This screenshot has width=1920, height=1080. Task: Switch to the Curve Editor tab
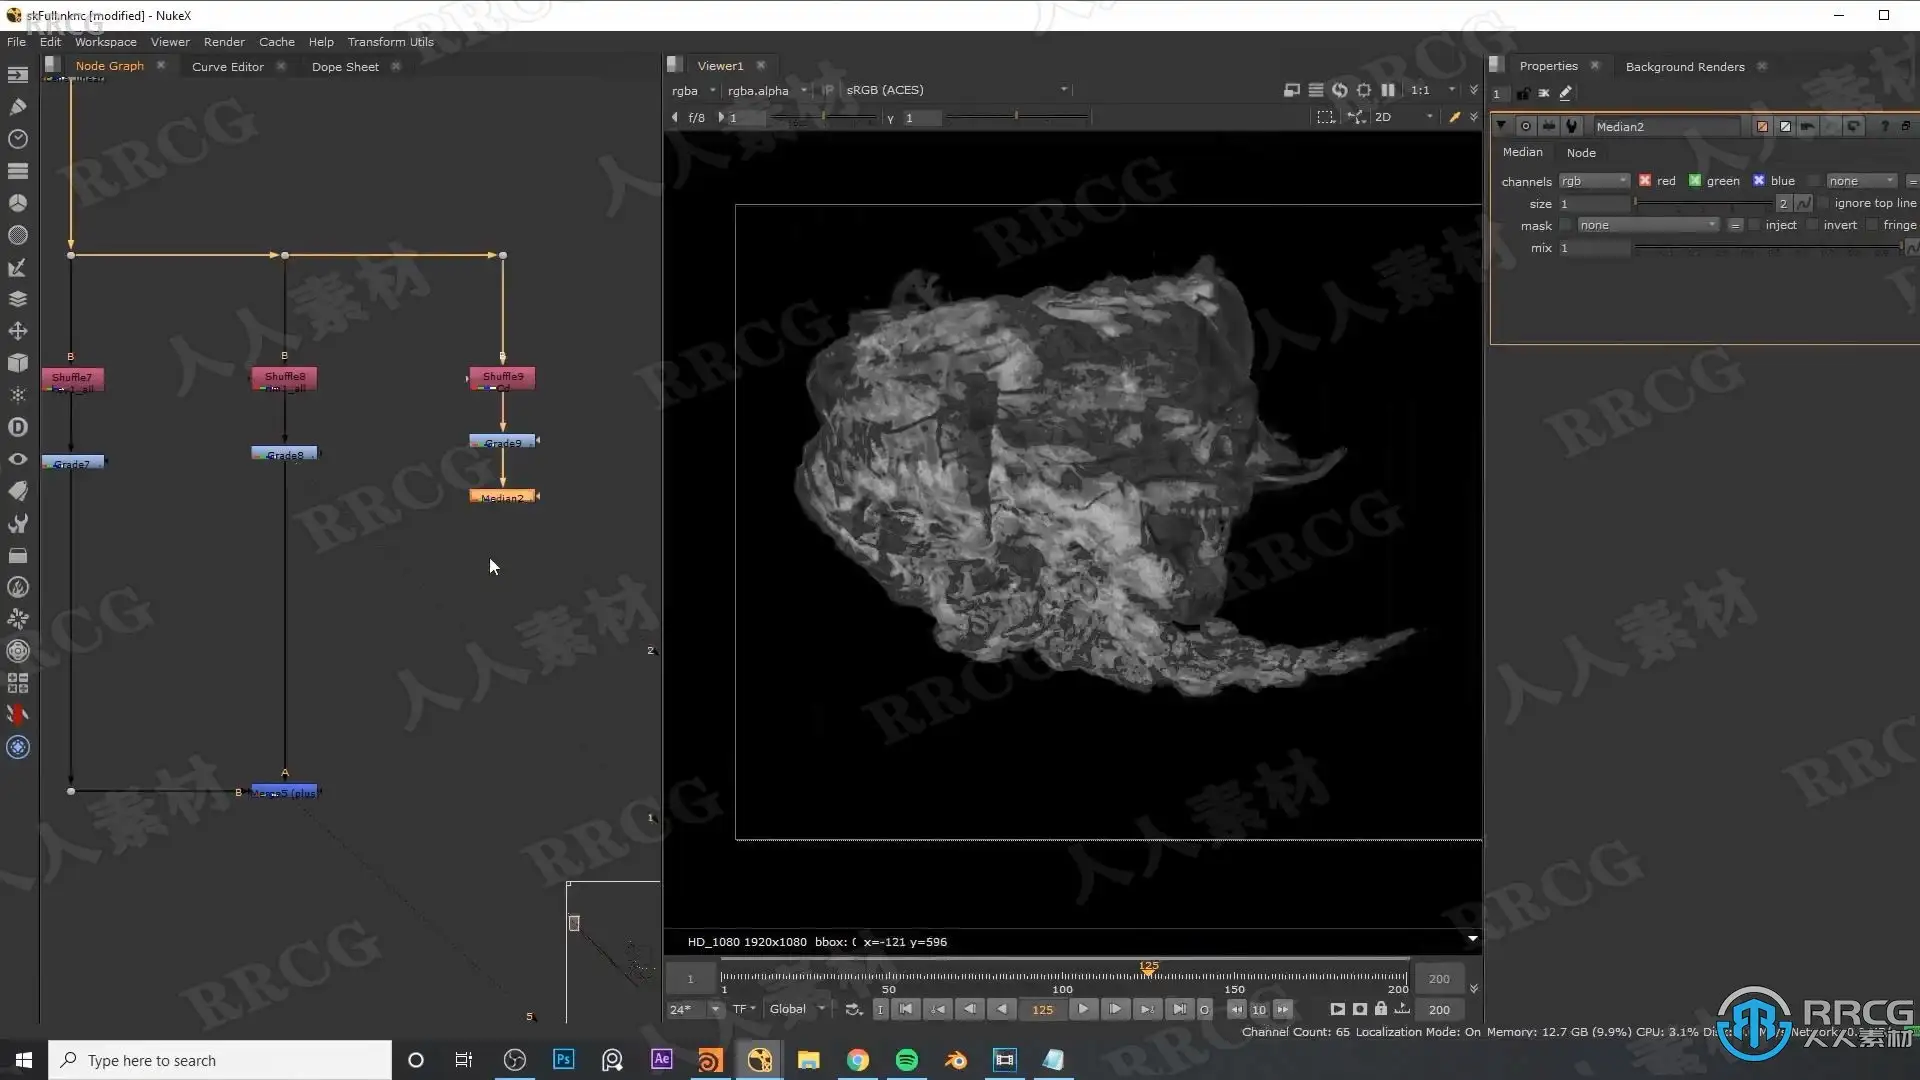[x=228, y=67]
